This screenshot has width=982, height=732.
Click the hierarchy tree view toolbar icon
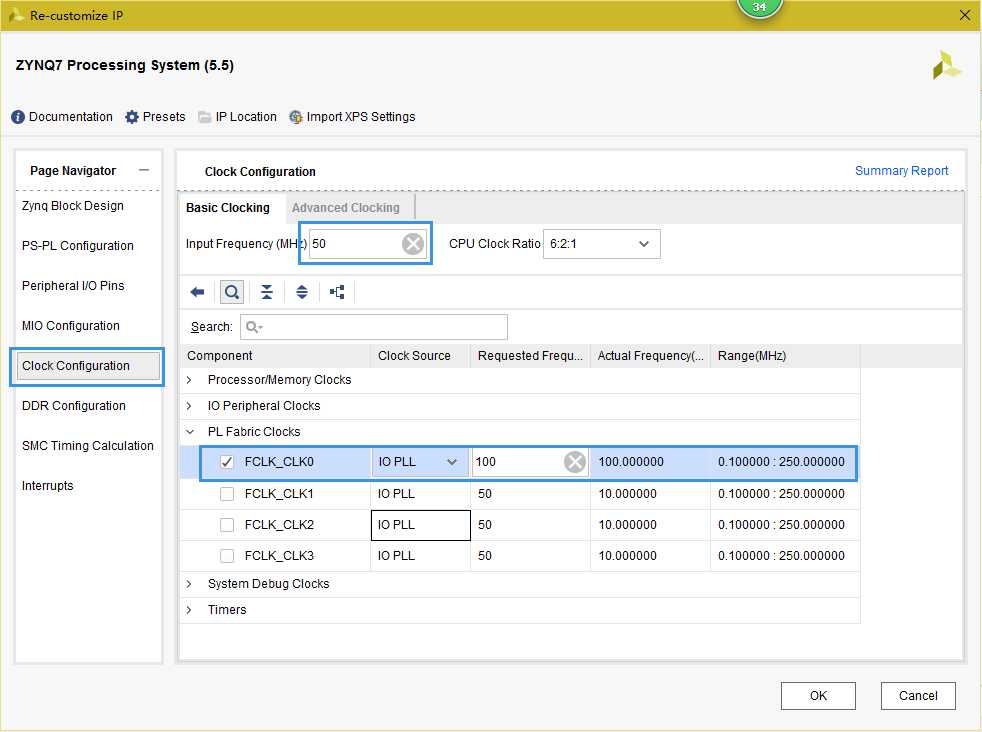(x=337, y=292)
